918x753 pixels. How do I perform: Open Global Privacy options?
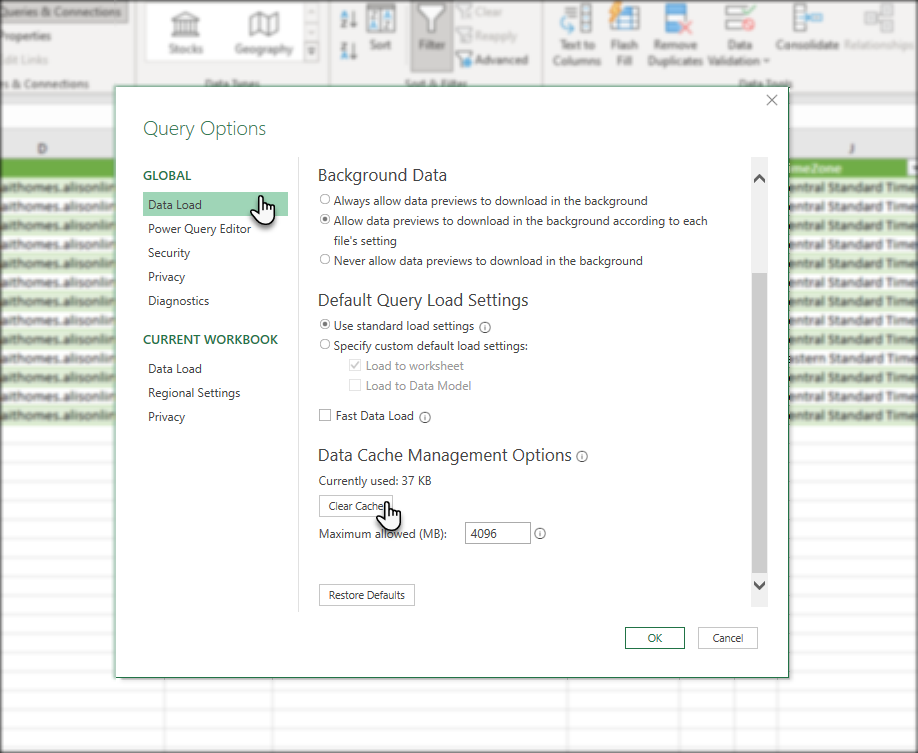point(166,276)
